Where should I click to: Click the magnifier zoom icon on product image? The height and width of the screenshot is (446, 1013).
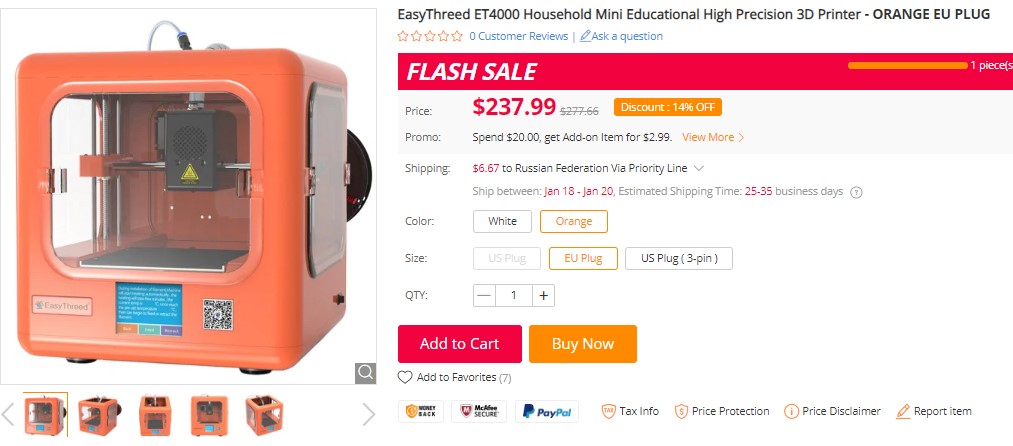click(x=365, y=372)
